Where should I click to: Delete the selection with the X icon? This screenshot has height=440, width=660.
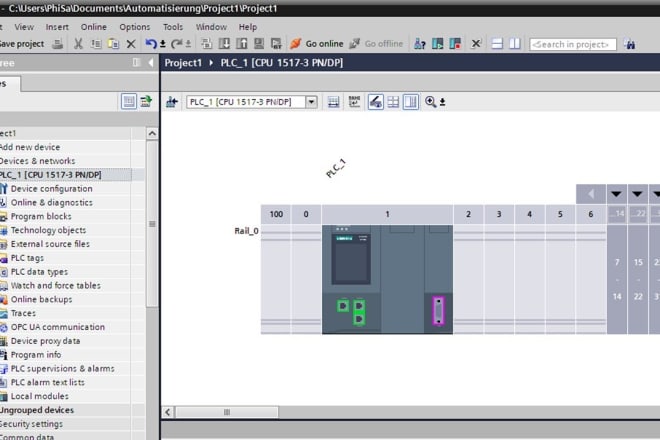[x=131, y=44]
